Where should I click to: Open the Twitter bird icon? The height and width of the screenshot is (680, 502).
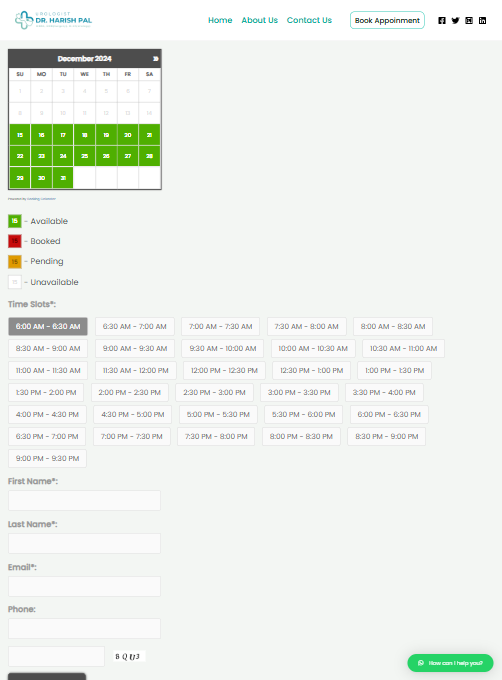pyautogui.click(x=455, y=20)
